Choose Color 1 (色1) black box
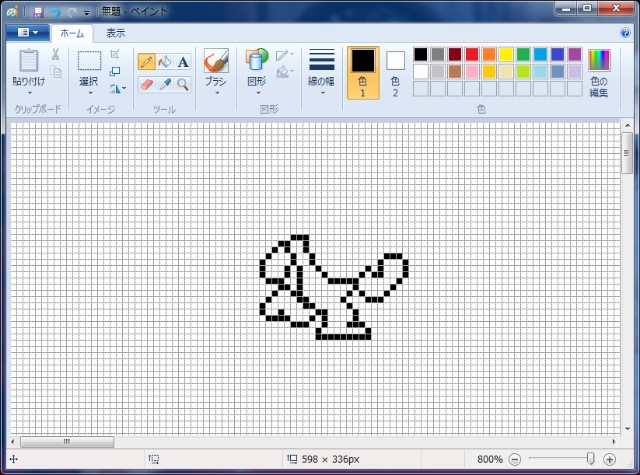This screenshot has width=640, height=475. point(363,61)
